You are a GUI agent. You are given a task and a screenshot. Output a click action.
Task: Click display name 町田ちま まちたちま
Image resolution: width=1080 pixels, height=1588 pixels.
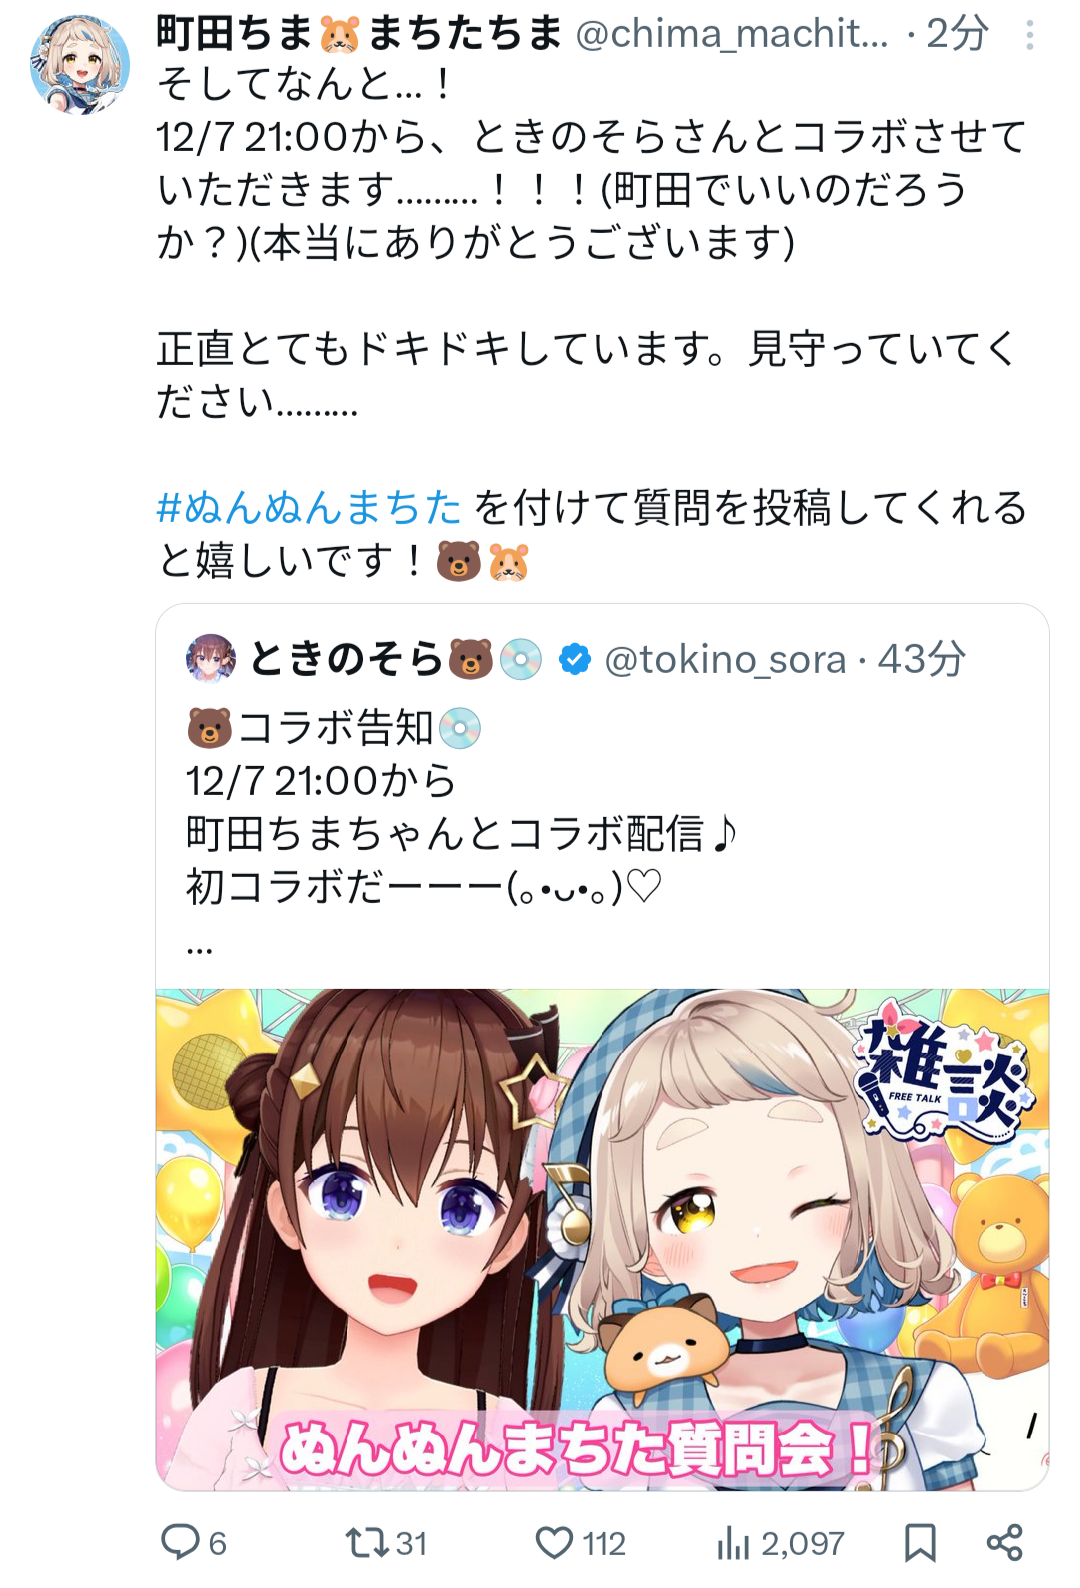(360, 34)
